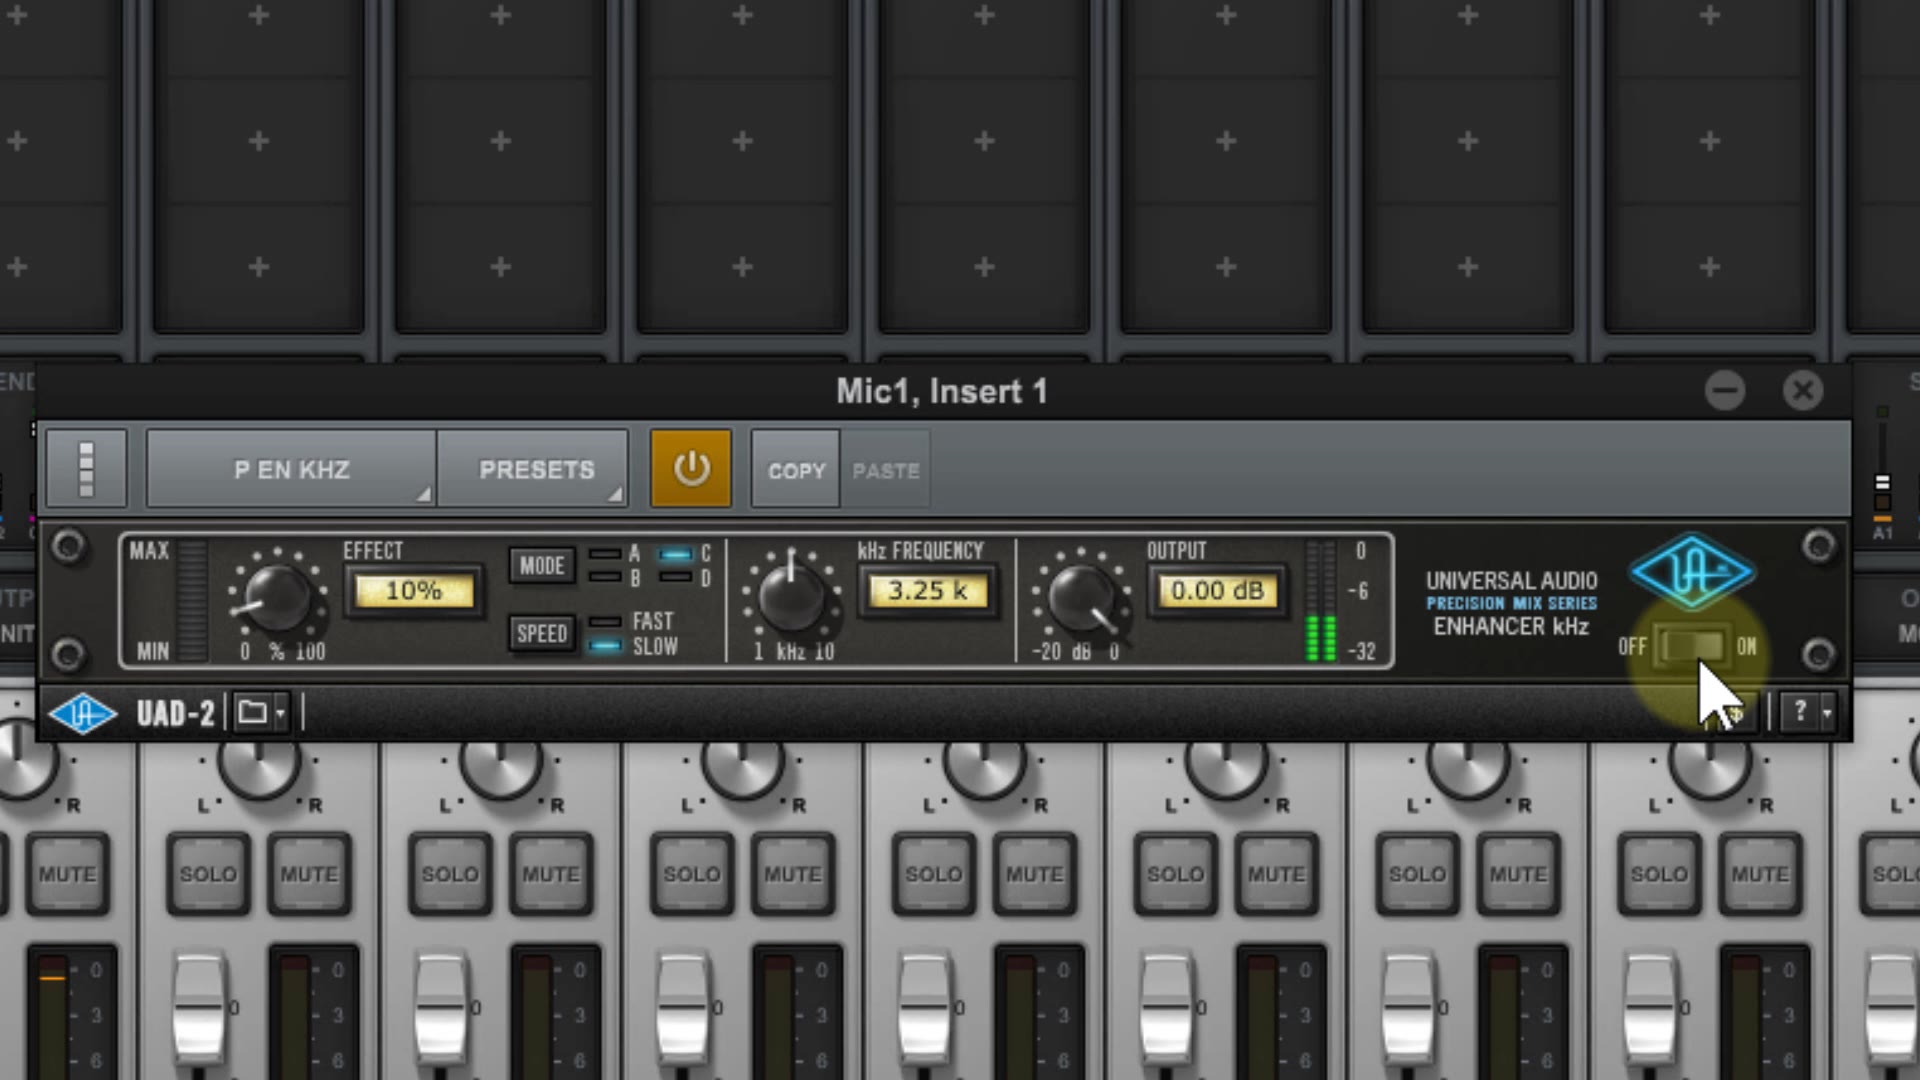The width and height of the screenshot is (1920, 1080).
Task: Click the PASTE button
Action: point(885,470)
